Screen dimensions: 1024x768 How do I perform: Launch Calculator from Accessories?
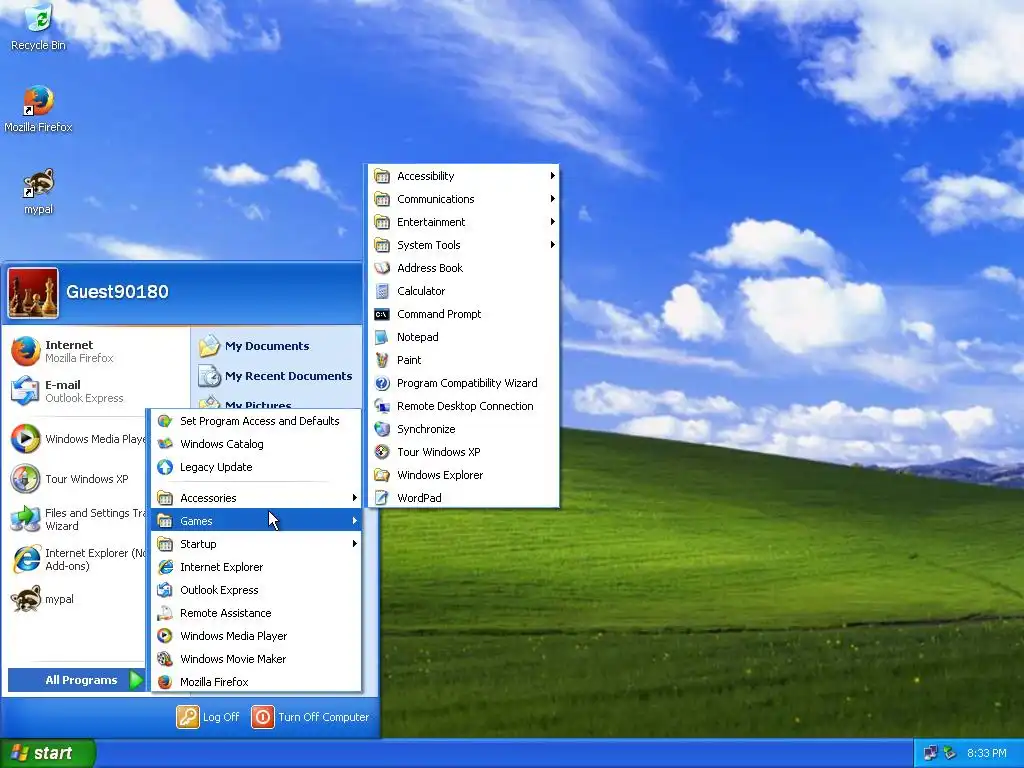coord(464,291)
